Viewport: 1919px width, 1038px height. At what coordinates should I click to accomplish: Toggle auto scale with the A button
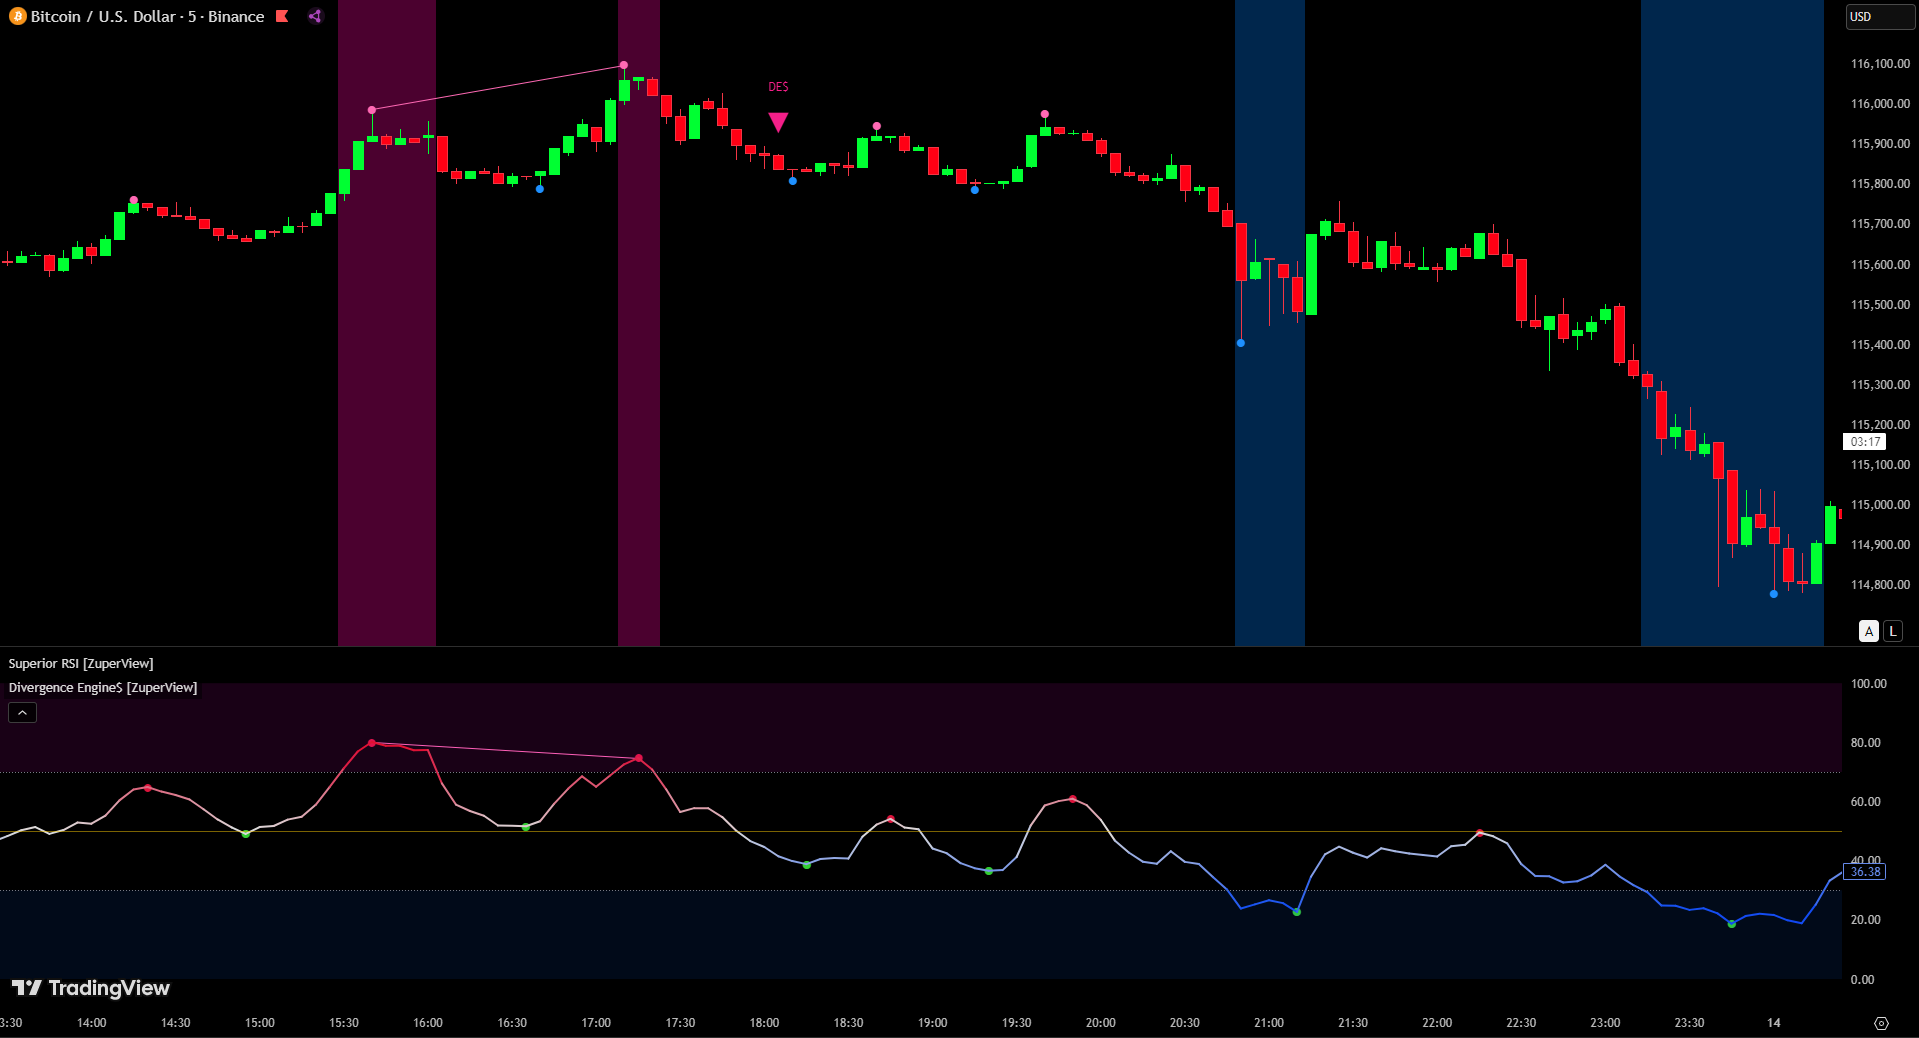click(x=1869, y=631)
